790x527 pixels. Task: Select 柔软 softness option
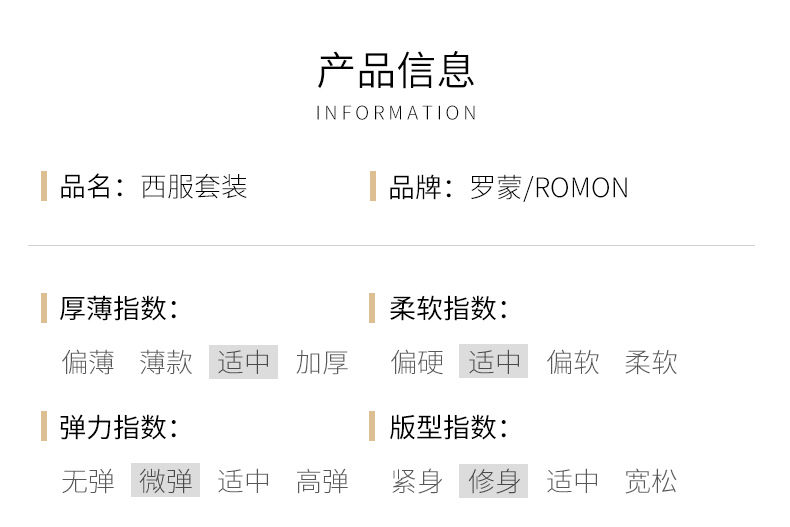click(651, 362)
